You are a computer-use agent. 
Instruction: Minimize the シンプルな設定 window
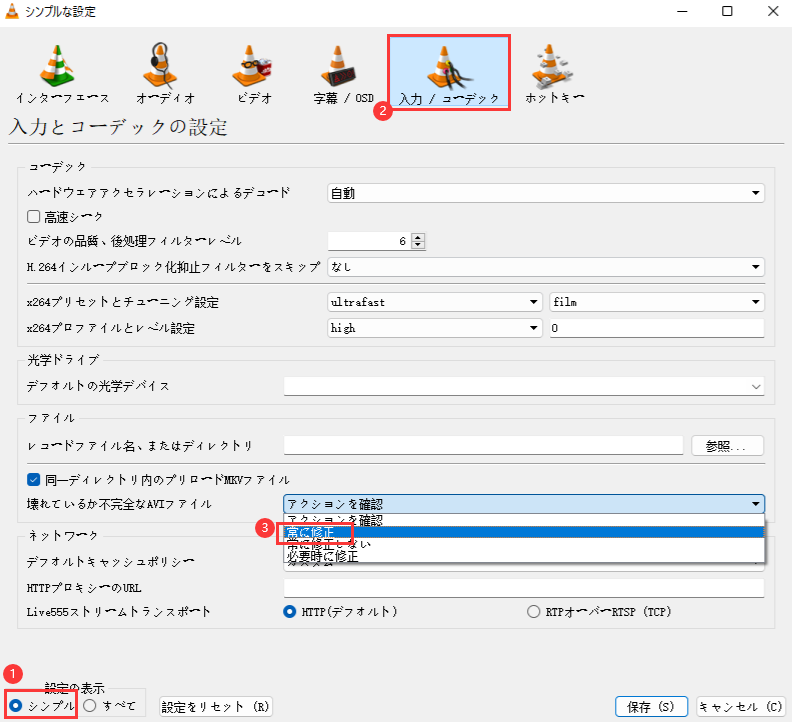click(682, 11)
